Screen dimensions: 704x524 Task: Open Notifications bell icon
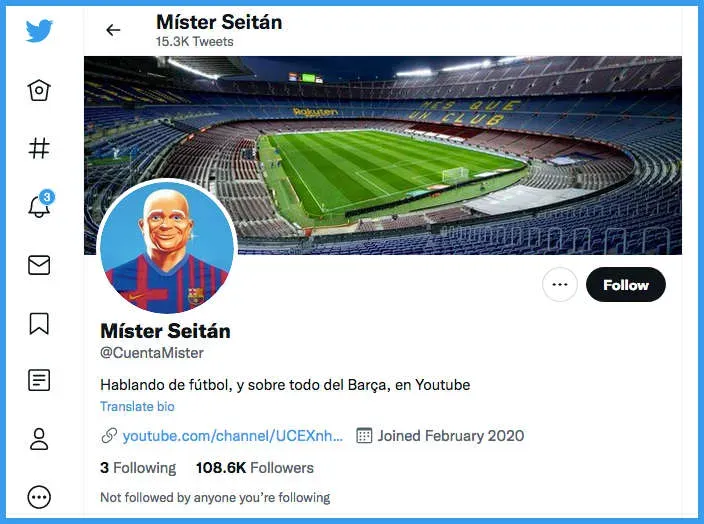(x=39, y=207)
